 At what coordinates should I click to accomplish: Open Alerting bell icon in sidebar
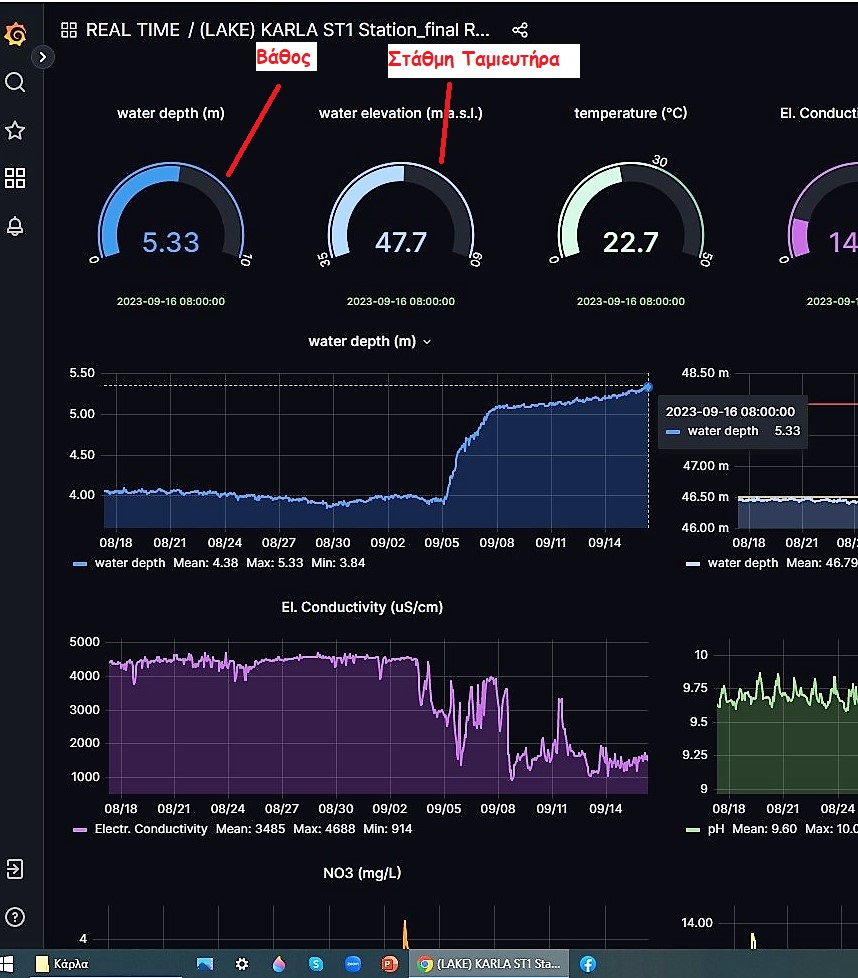[x=15, y=226]
